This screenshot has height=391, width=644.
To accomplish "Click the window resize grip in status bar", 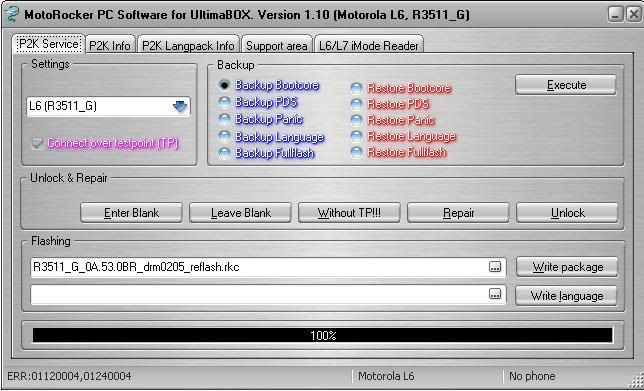I will pyautogui.click(x=635, y=380).
